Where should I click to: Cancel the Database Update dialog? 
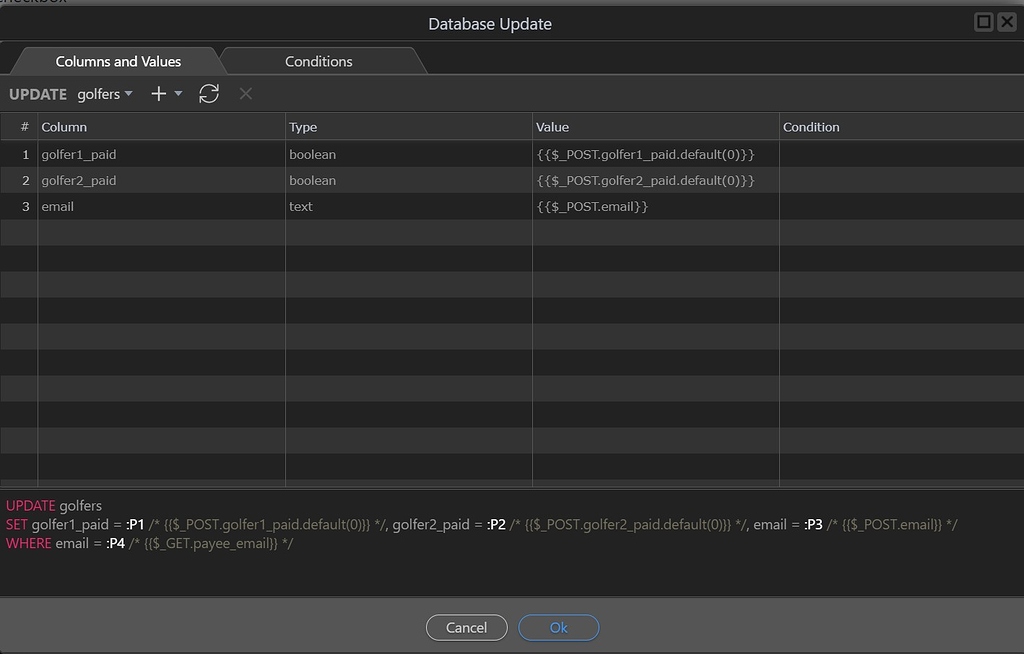pyautogui.click(x=466, y=628)
